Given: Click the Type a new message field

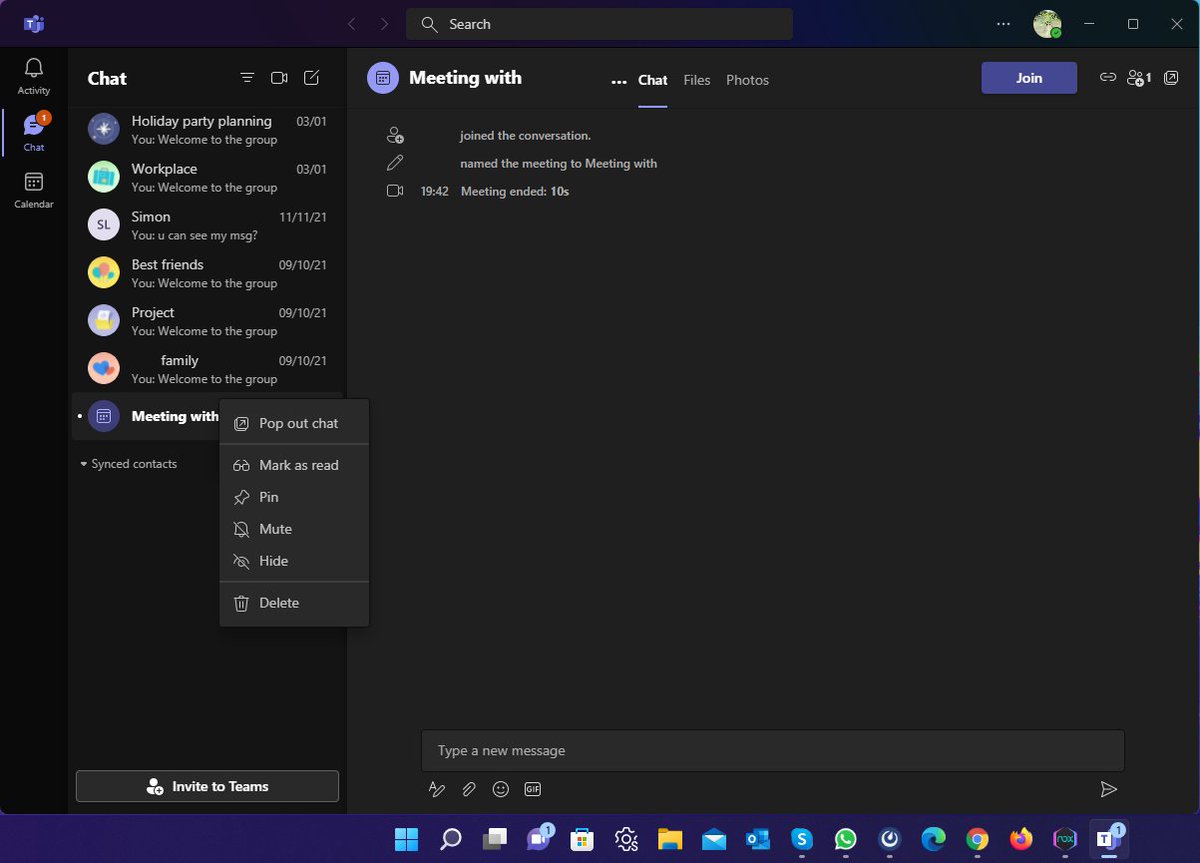Looking at the screenshot, I should tap(773, 750).
